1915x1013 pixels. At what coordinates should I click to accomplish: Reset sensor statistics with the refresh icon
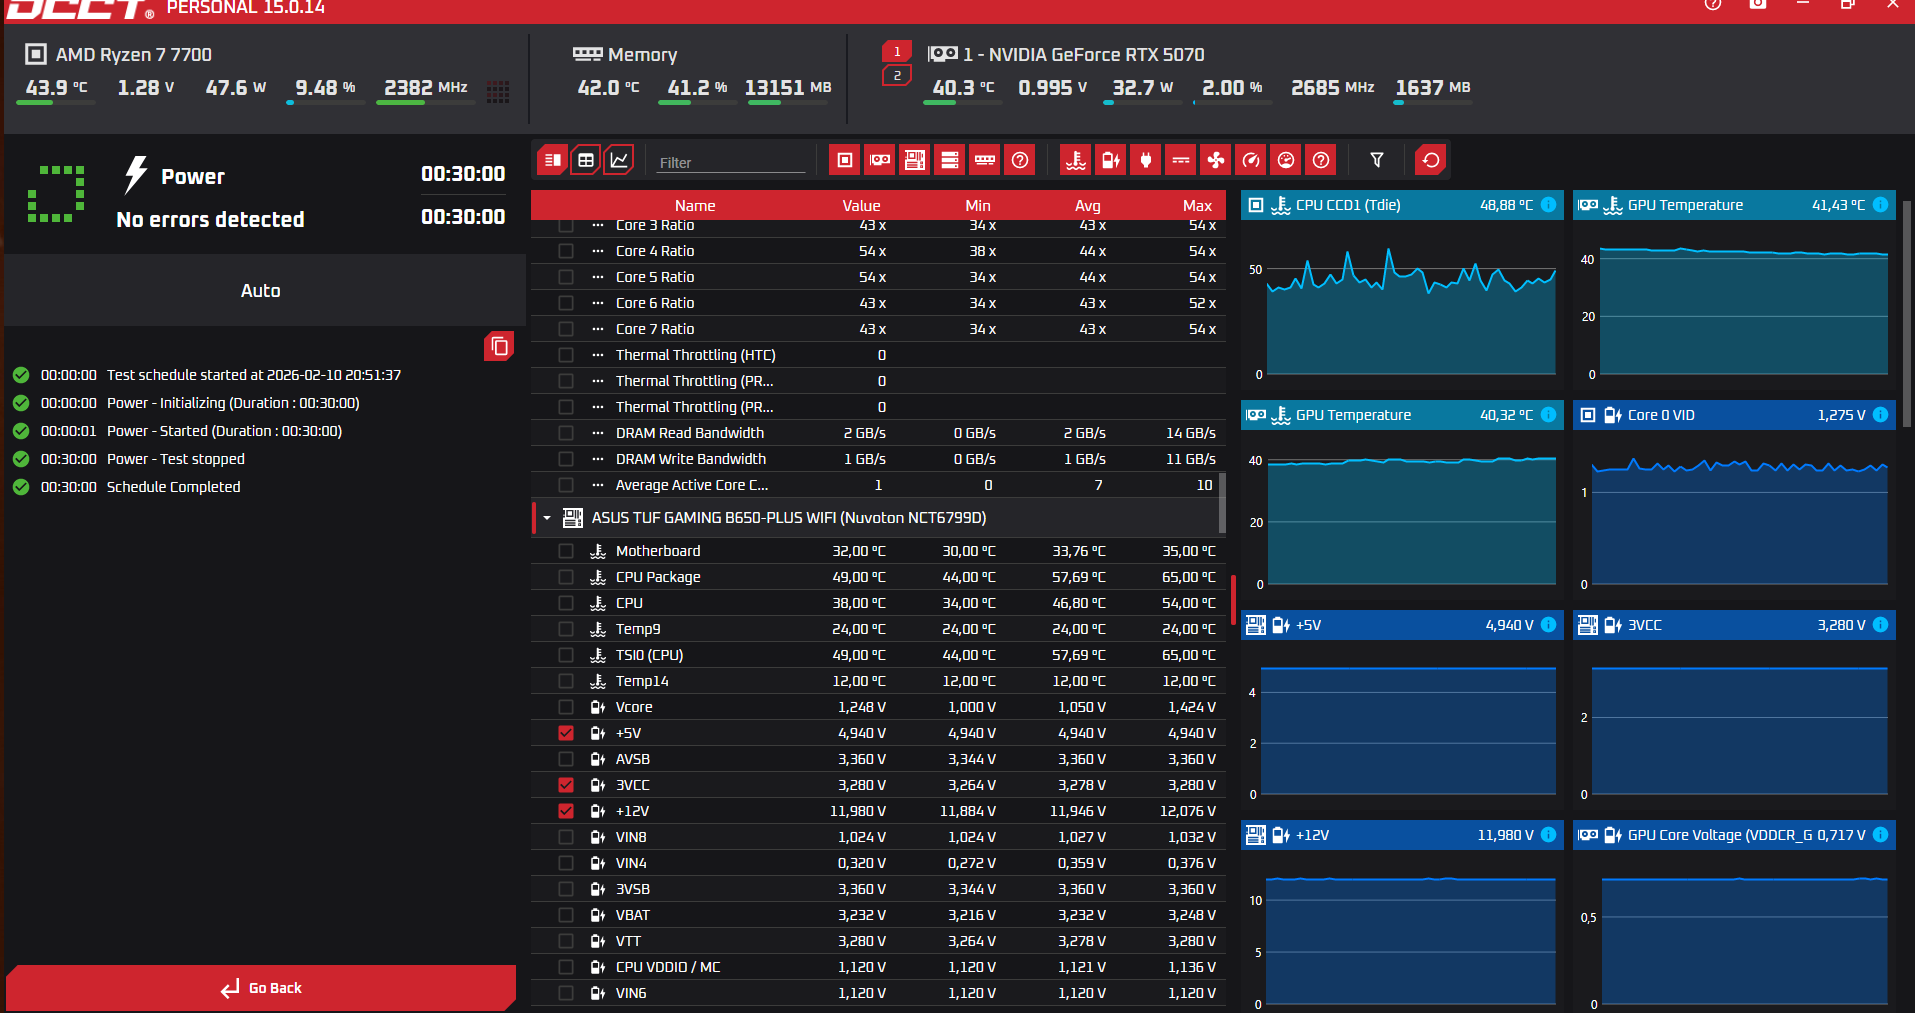pyautogui.click(x=1431, y=160)
